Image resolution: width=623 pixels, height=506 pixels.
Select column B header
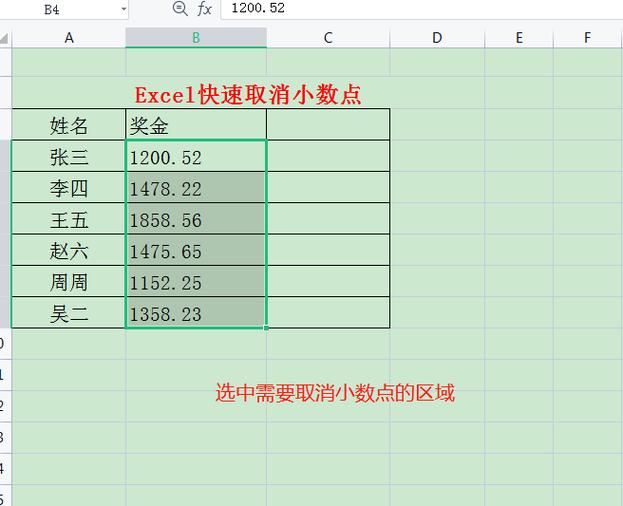(196, 38)
